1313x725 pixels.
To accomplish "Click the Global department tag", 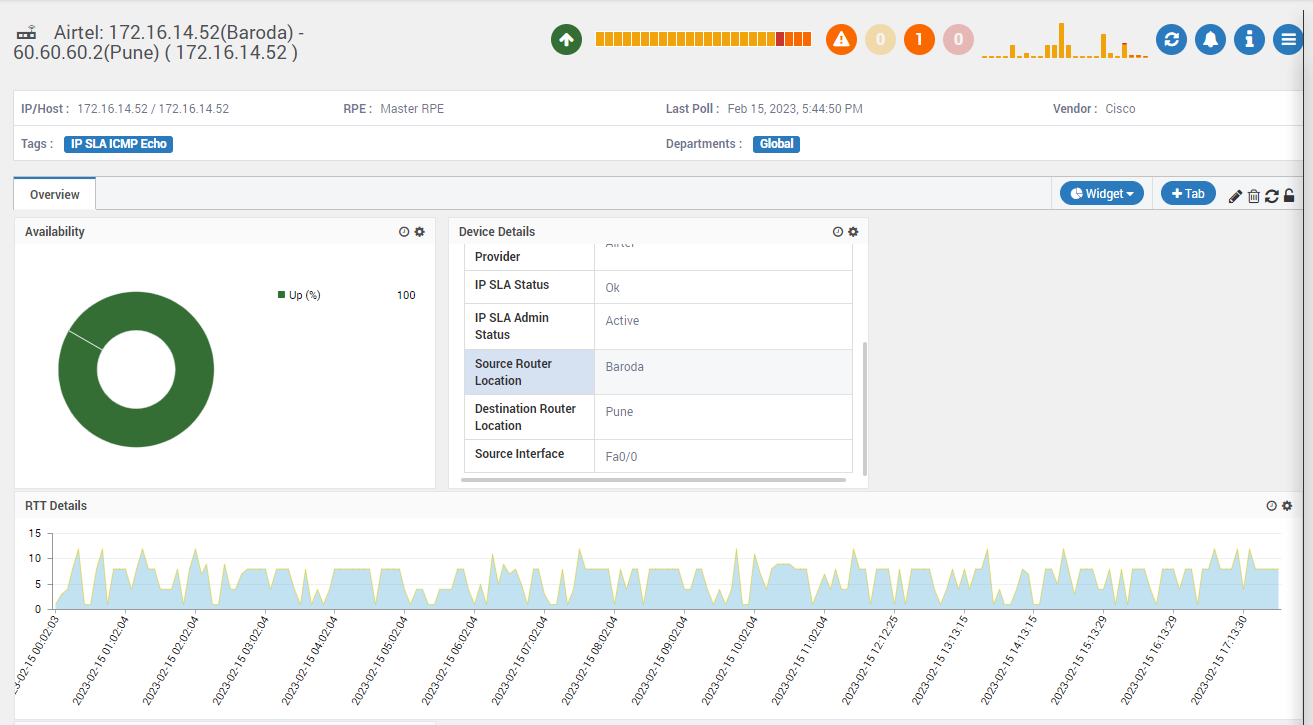I will [777, 144].
